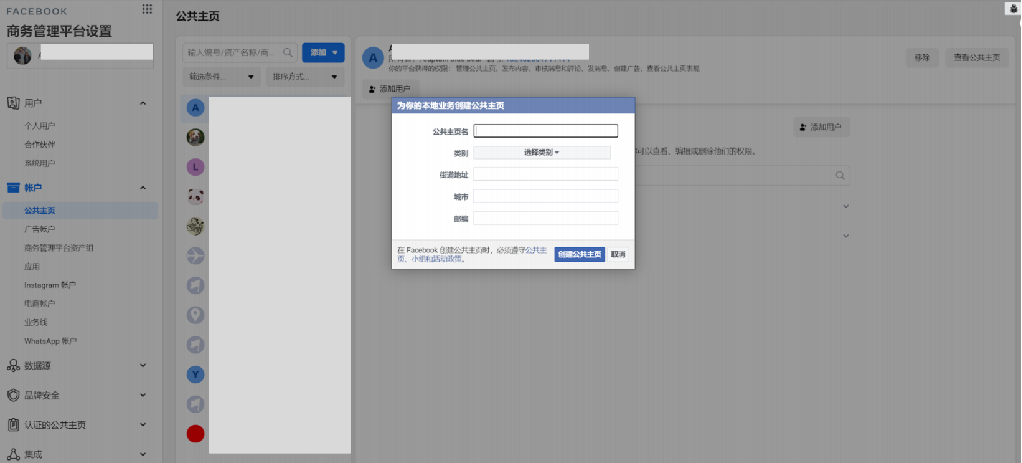Open 个人用户 in the sidebar
The width and height of the screenshot is (1022, 463).
(x=40, y=126)
